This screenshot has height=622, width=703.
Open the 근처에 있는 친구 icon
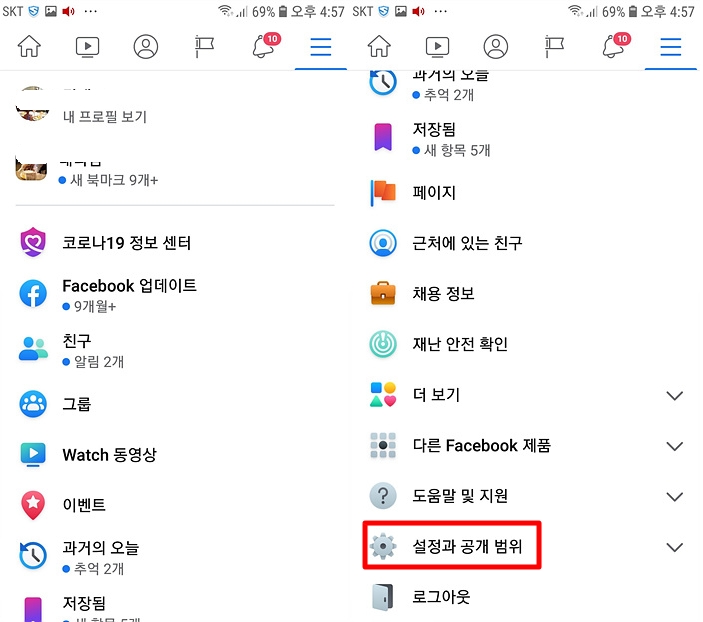(383, 243)
